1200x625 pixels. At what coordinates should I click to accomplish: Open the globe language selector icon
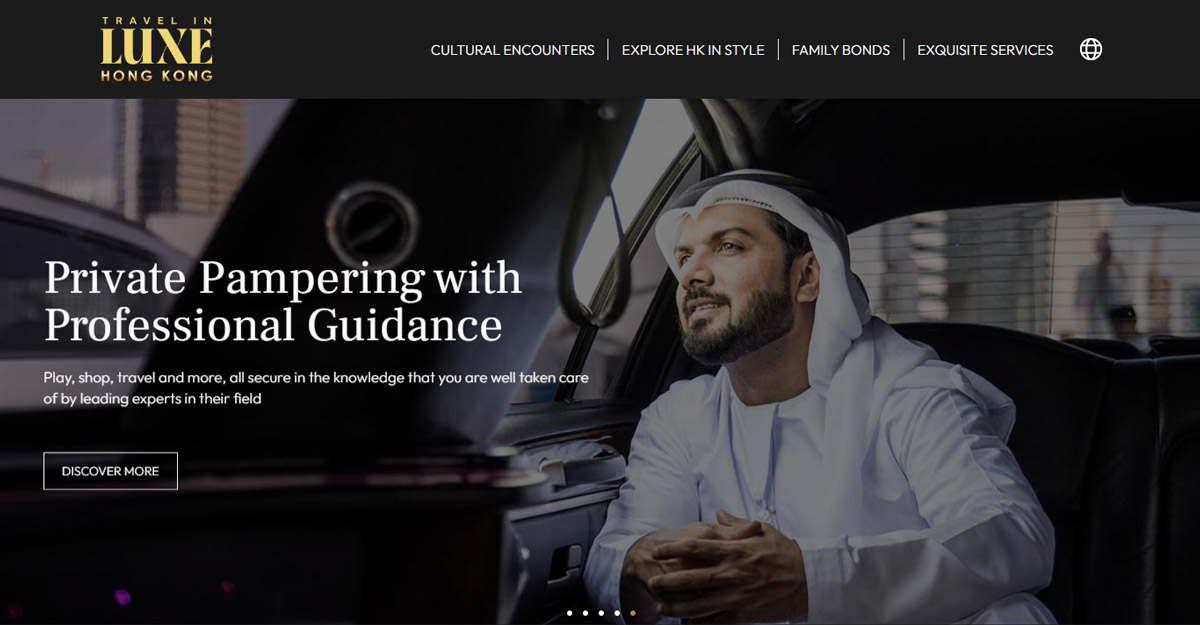[1091, 49]
